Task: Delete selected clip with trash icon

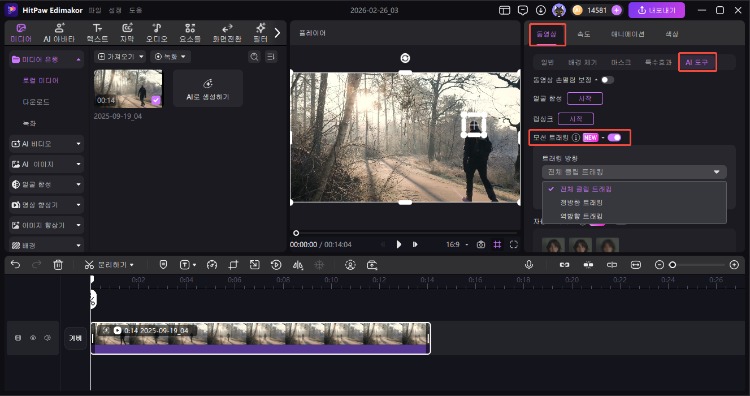Action: pyautogui.click(x=58, y=264)
